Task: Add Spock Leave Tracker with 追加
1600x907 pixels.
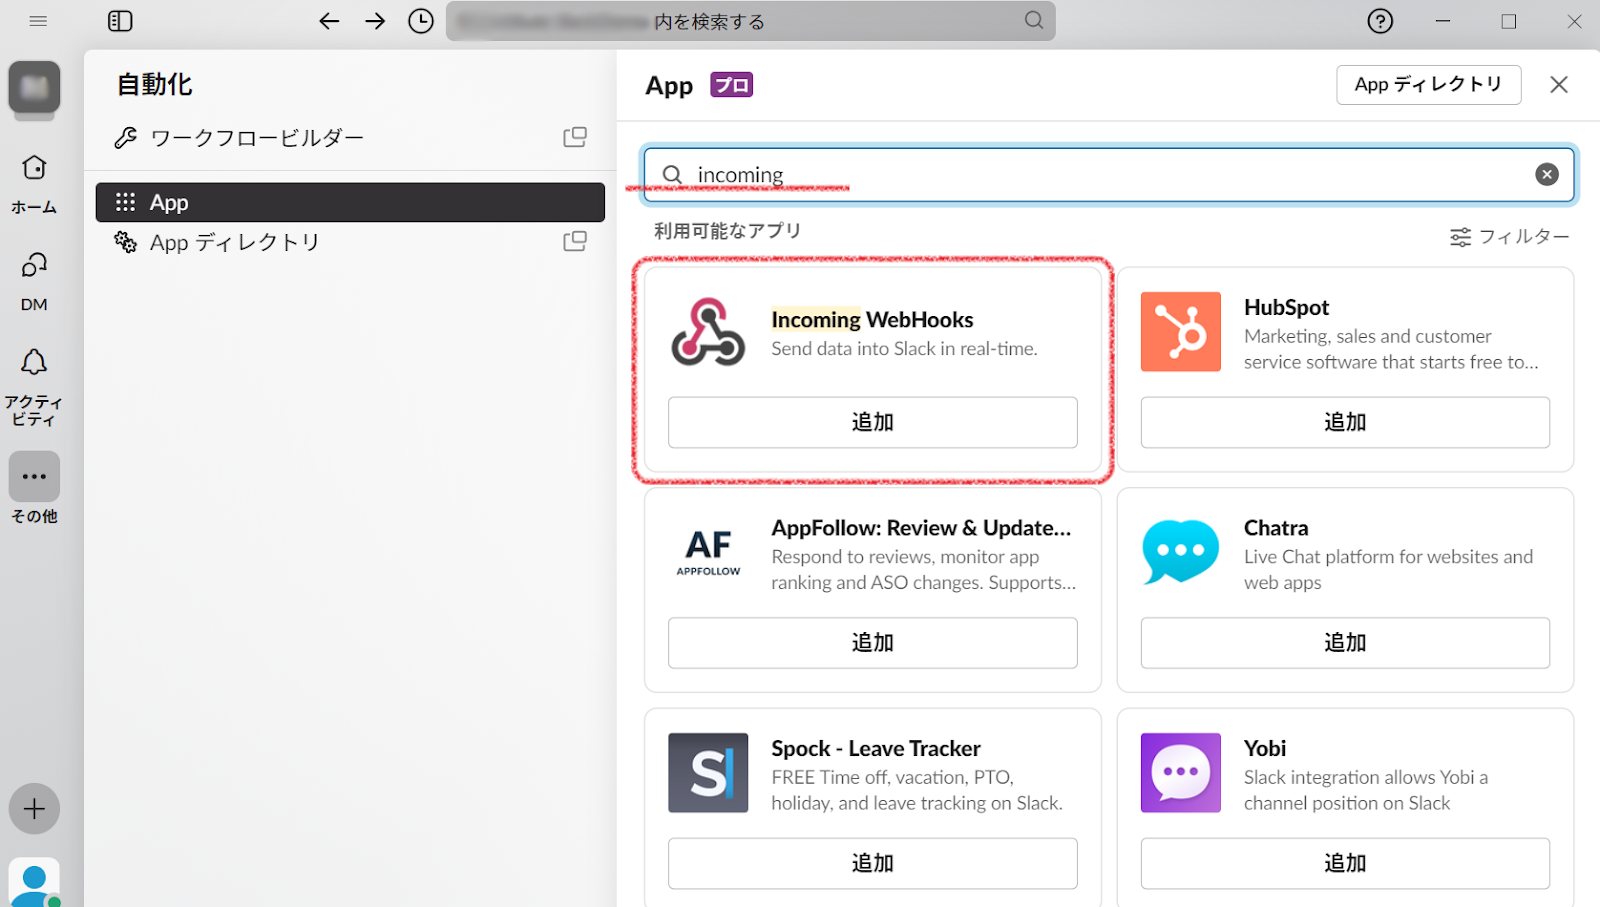Action: [x=872, y=863]
